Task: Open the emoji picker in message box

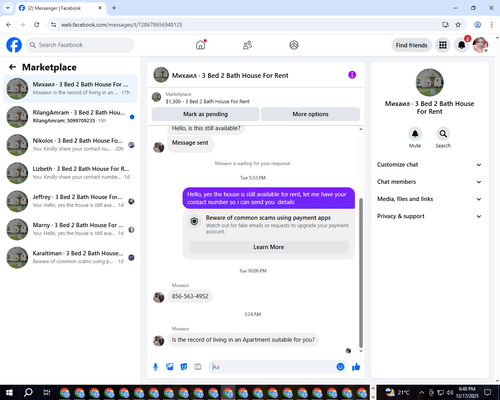Action: point(340,367)
